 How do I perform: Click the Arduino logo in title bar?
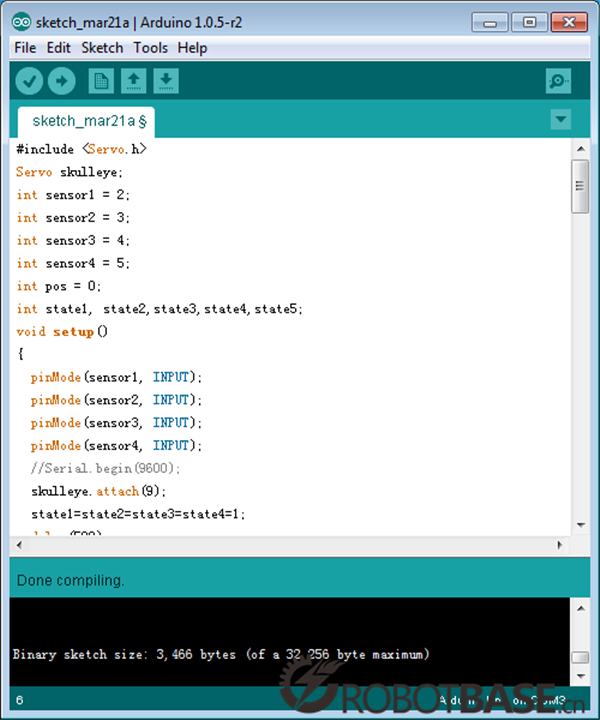[x=20, y=21]
